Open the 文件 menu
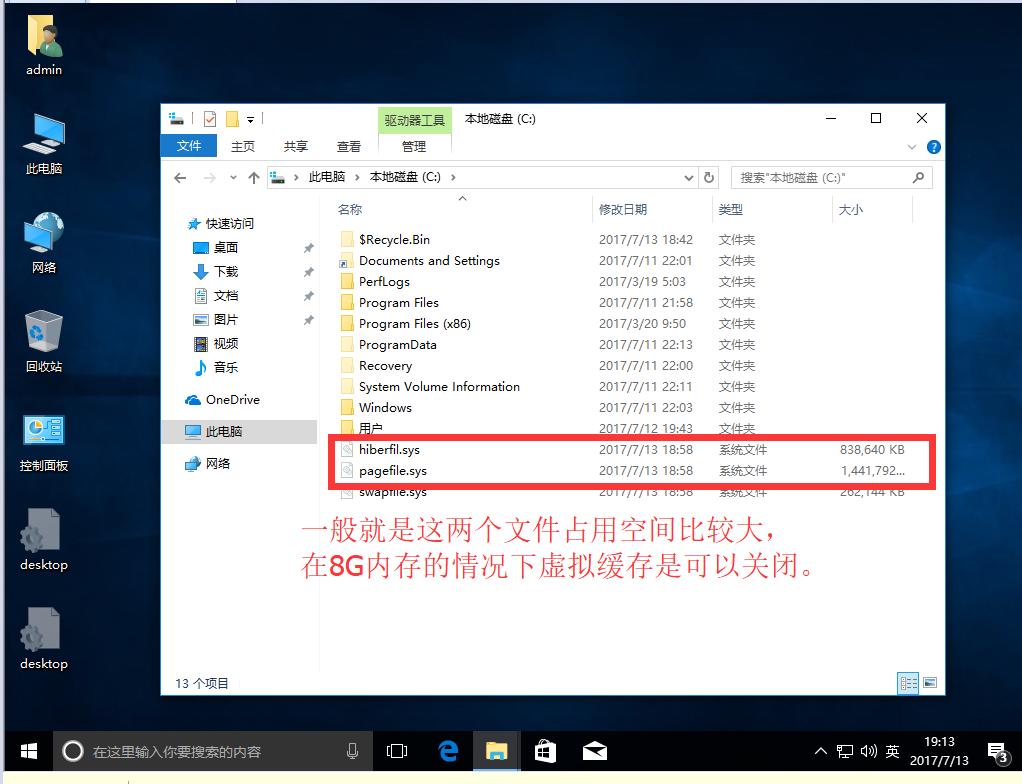The image size is (1022, 784). pos(188,145)
